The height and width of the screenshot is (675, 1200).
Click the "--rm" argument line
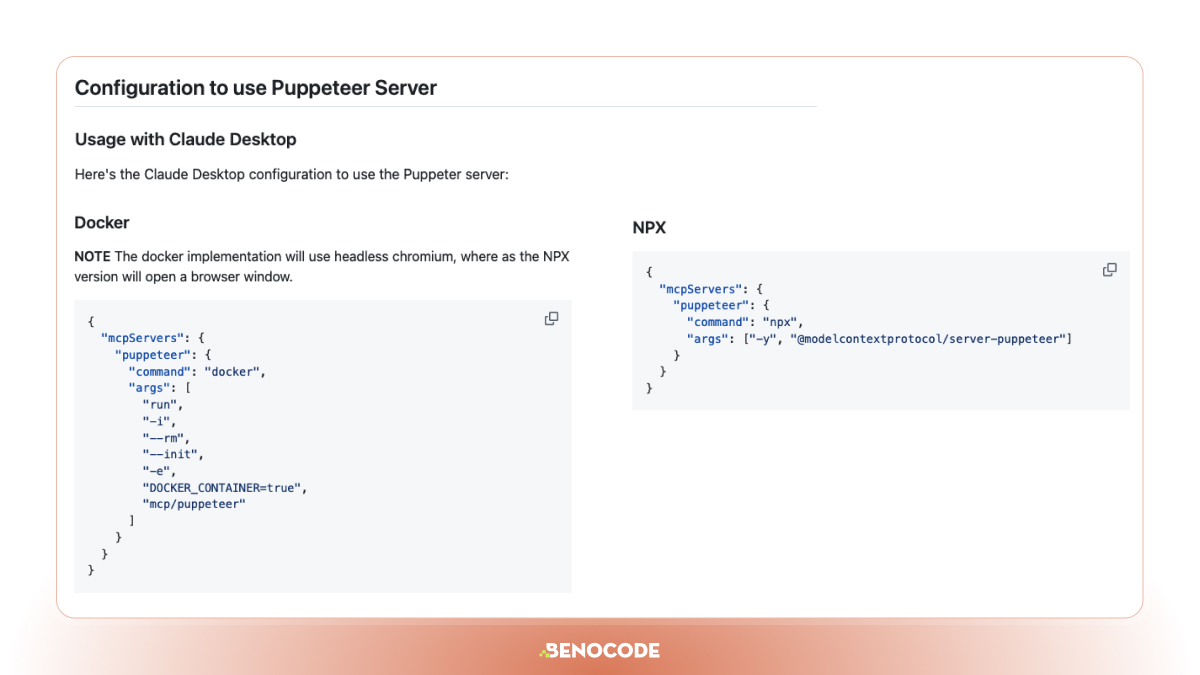click(166, 438)
